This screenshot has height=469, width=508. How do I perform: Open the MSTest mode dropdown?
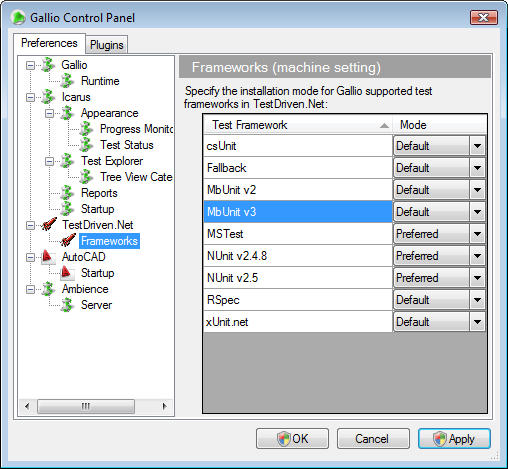(477, 234)
